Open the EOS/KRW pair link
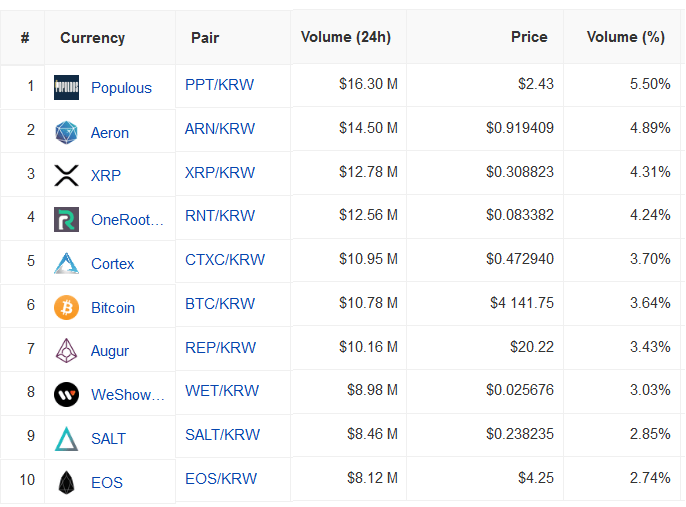The image size is (686, 507). pos(221,479)
